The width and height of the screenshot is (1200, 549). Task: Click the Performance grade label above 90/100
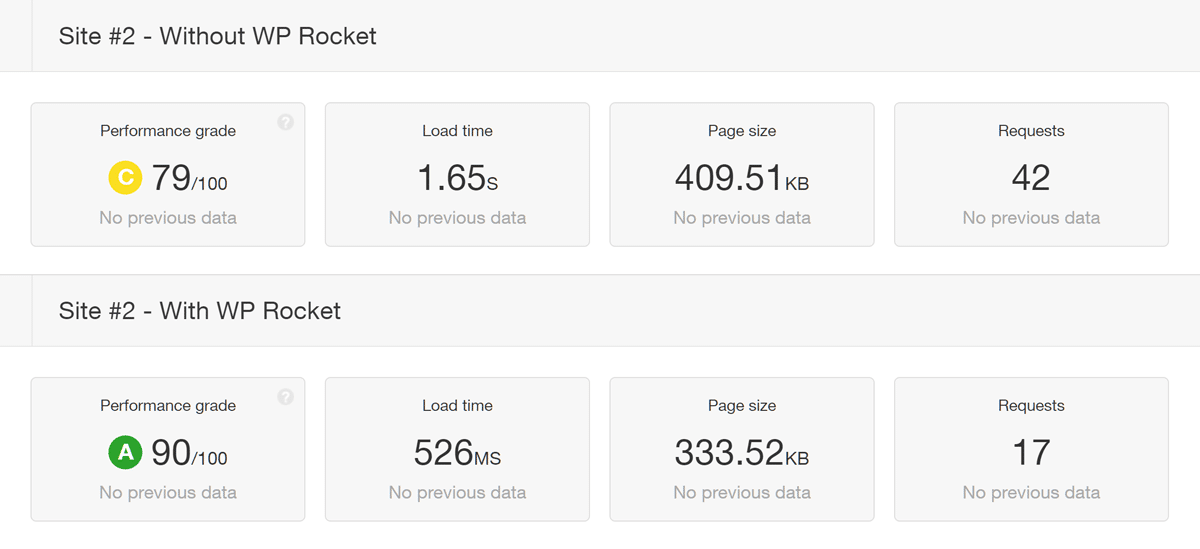168,406
